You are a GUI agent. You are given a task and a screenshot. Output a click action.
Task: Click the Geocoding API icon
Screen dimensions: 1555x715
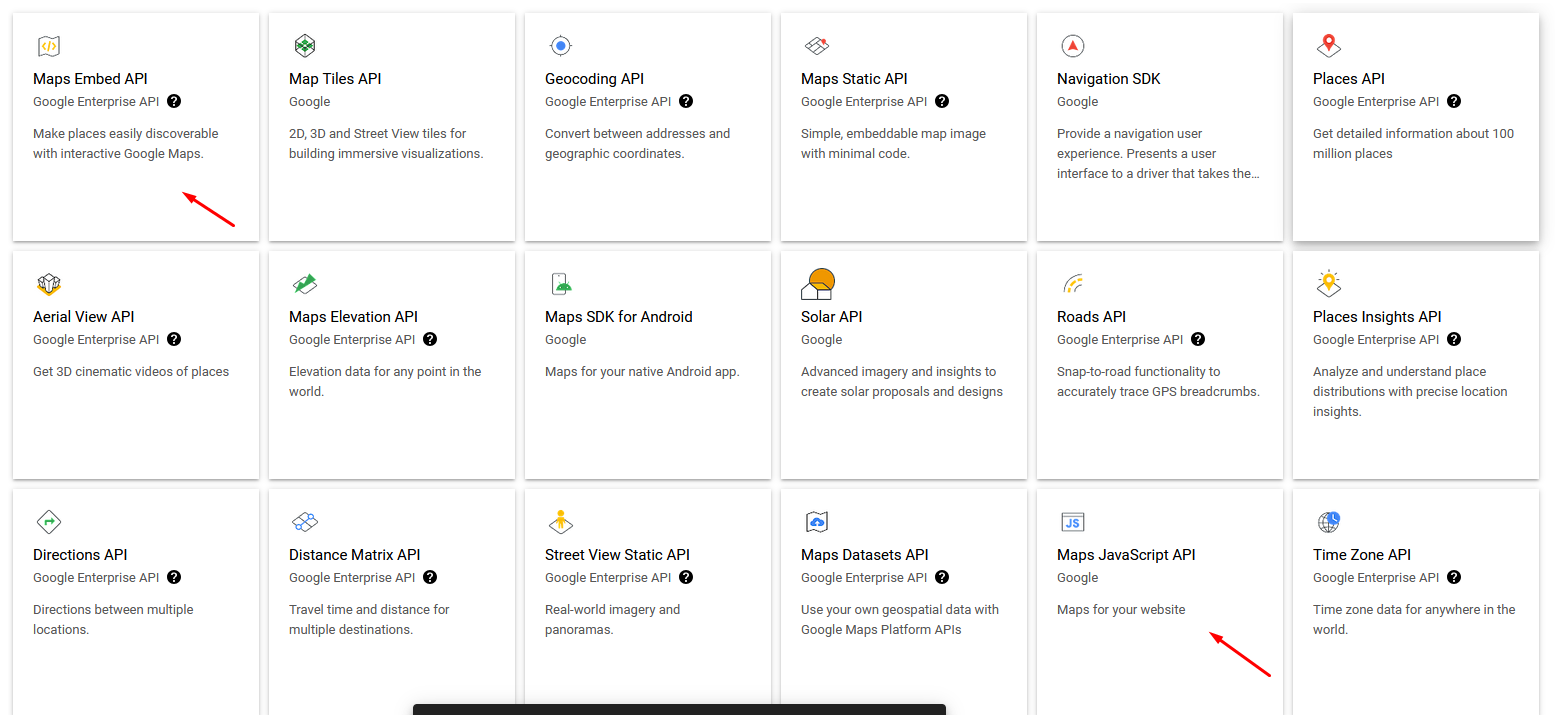(561, 46)
